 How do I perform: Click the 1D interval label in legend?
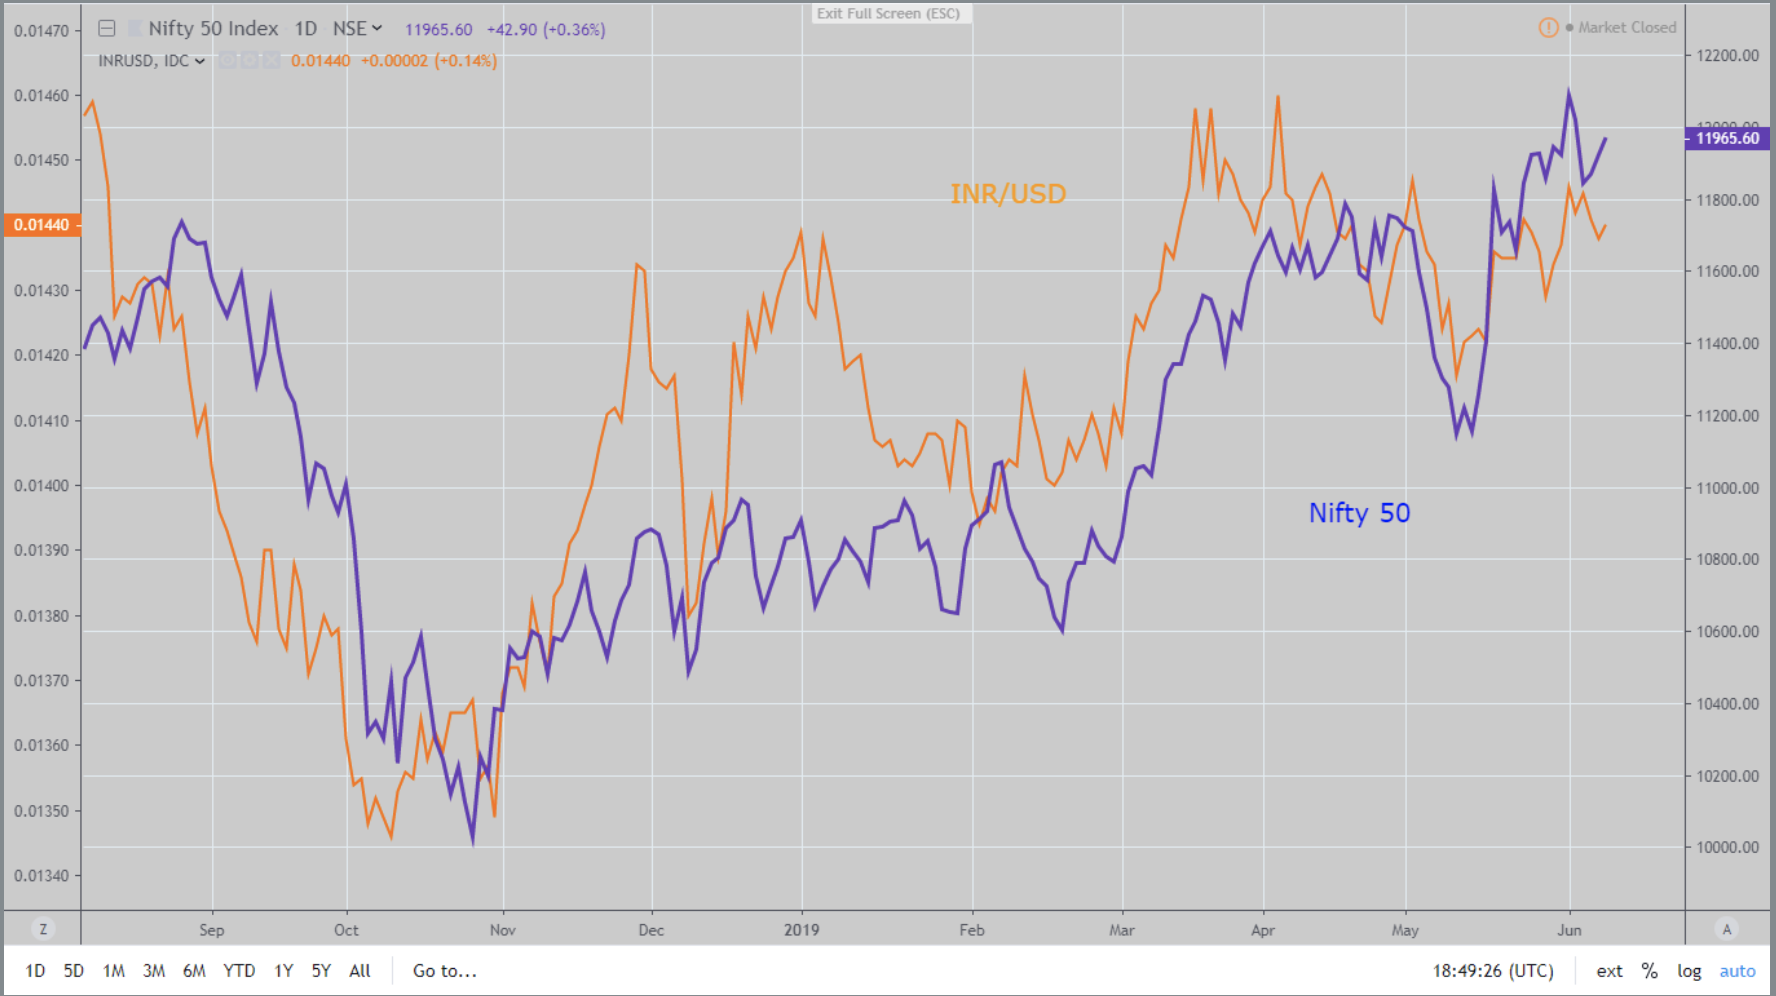coord(306,29)
